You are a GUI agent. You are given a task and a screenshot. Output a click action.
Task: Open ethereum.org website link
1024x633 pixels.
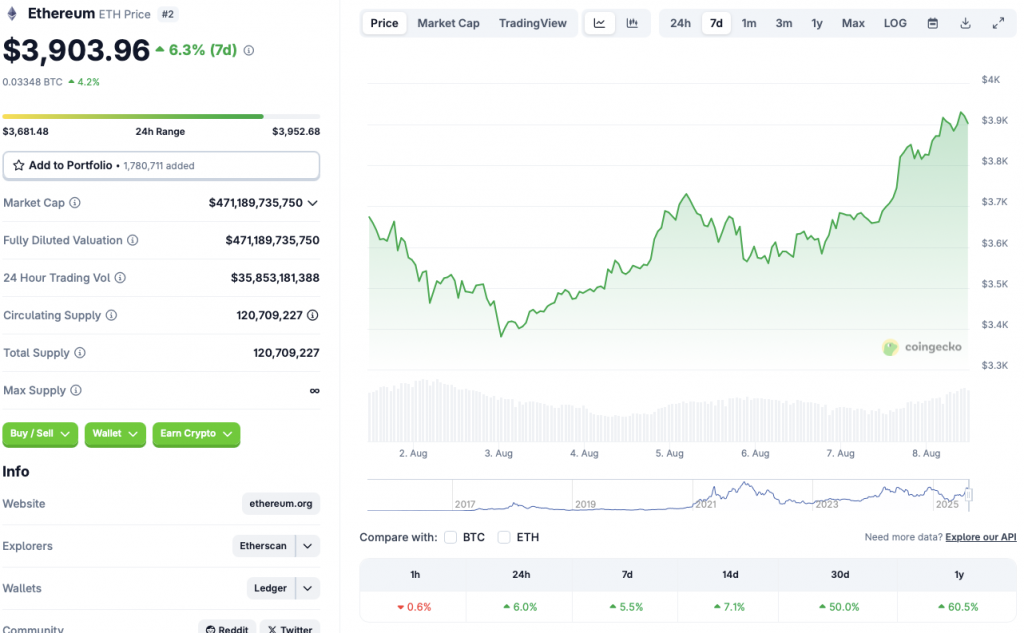click(x=281, y=504)
